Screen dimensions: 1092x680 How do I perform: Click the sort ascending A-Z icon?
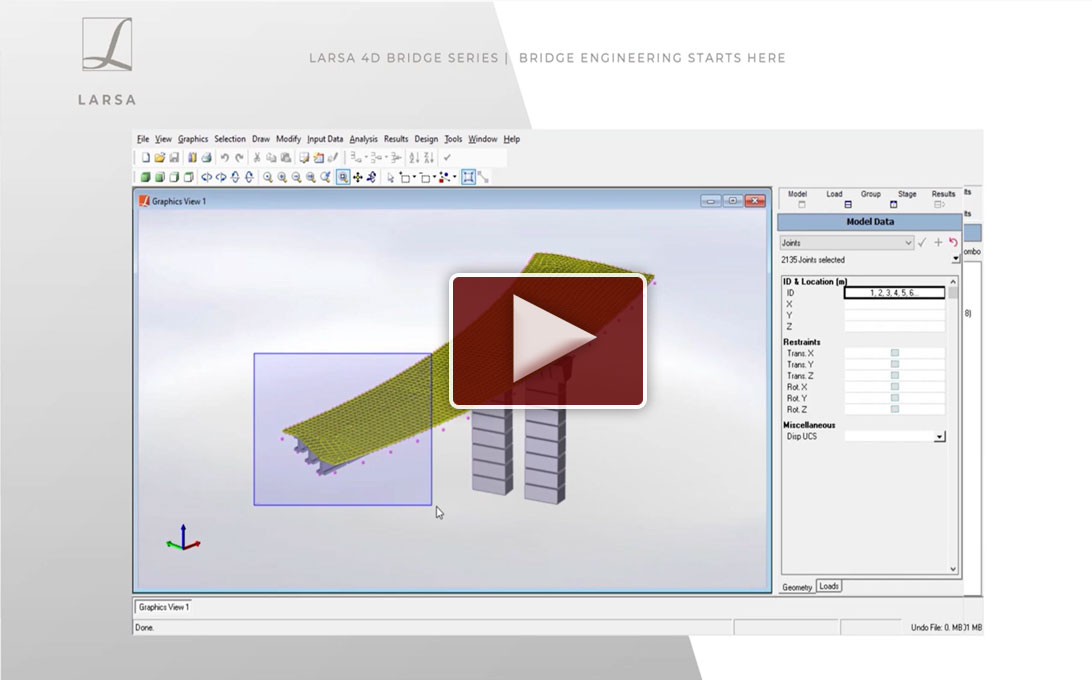point(414,158)
